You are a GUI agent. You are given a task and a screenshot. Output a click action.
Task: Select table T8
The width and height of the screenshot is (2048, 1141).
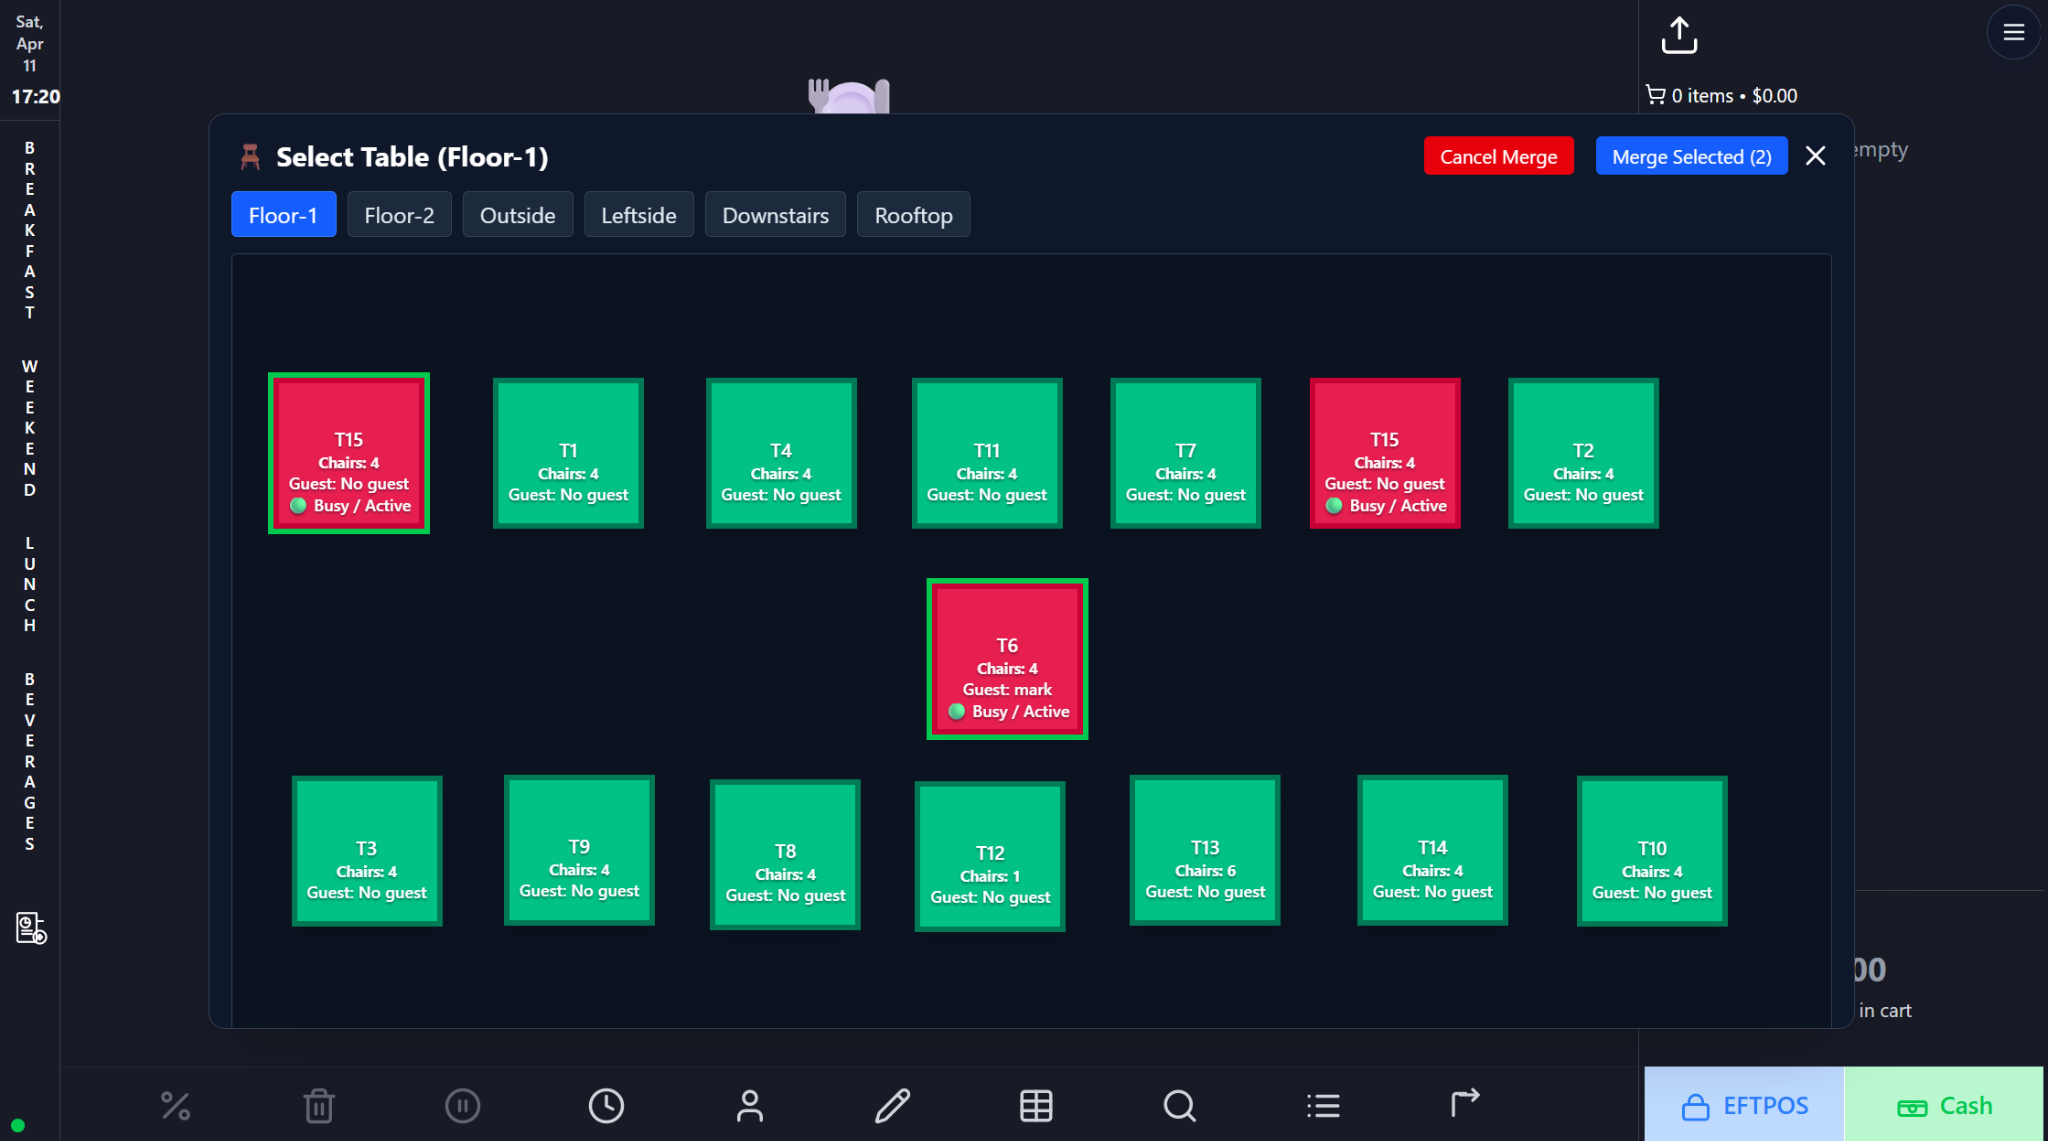785,855
